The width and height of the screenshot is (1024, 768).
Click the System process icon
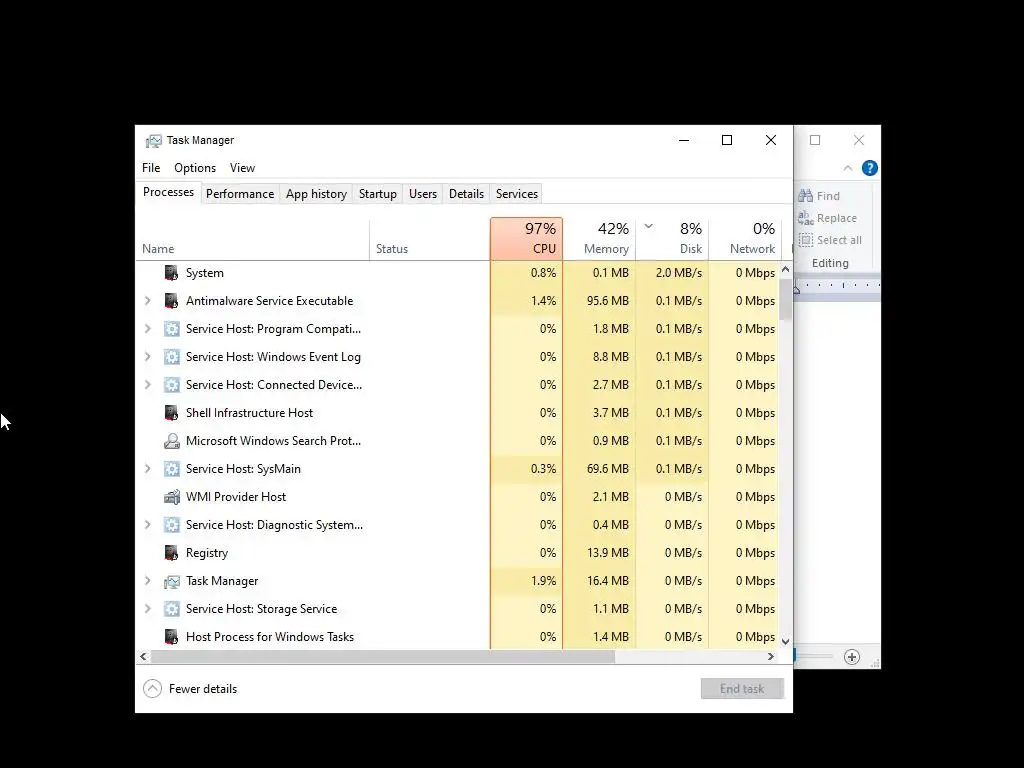(171, 273)
